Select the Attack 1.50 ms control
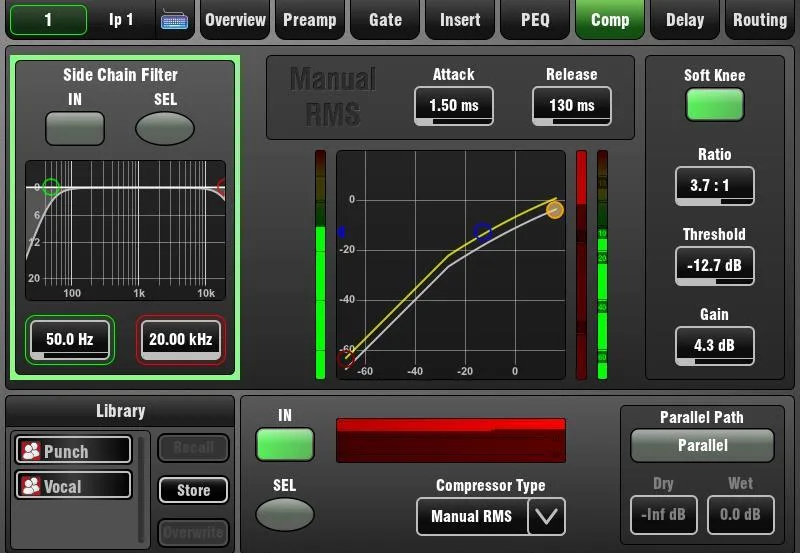Viewport: 800px width, 553px height. point(454,106)
